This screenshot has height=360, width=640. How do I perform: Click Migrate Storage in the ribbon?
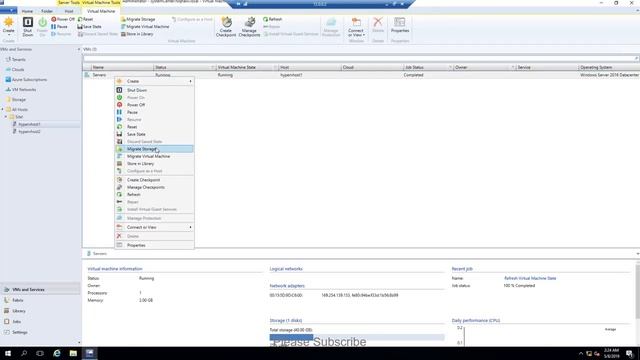click(x=138, y=19)
